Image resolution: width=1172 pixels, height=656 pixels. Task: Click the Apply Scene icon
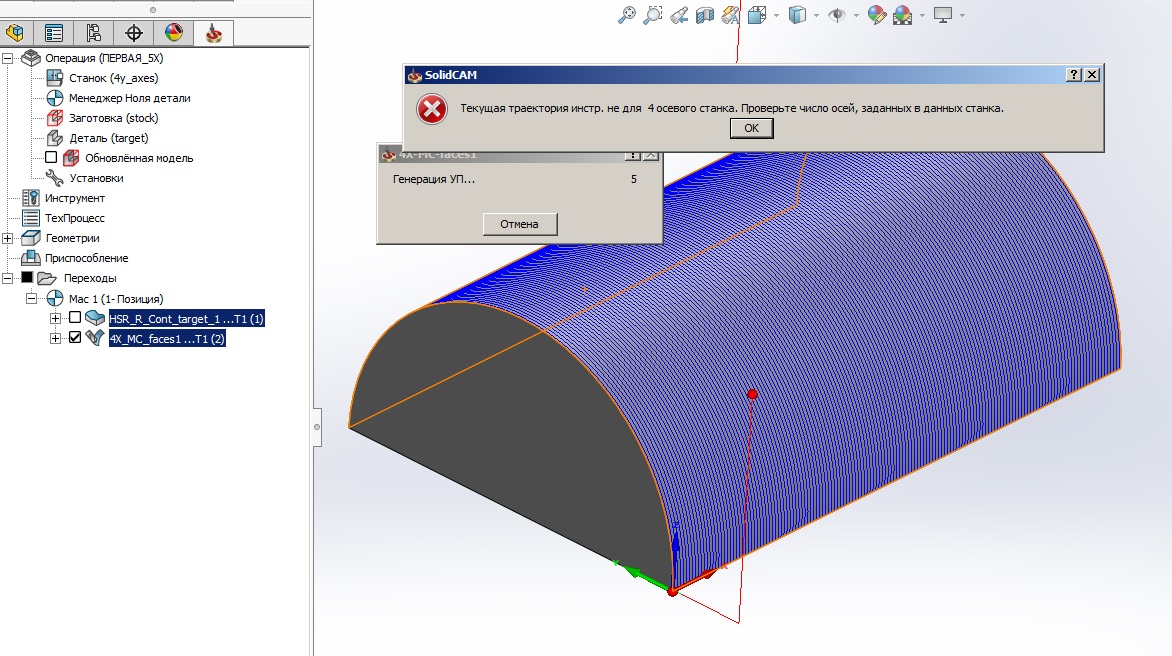click(902, 15)
